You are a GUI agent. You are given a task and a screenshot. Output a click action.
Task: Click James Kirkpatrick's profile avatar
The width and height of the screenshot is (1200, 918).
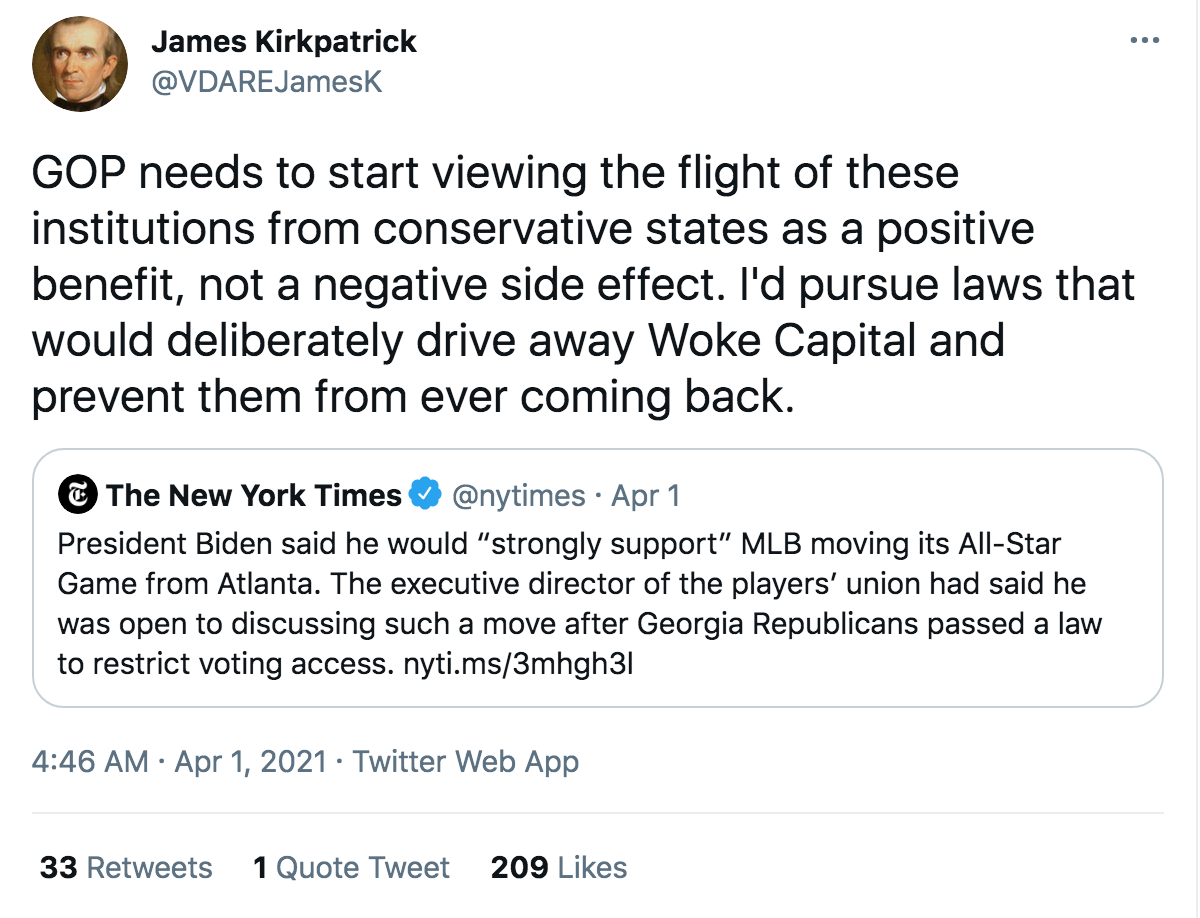click(80, 63)
